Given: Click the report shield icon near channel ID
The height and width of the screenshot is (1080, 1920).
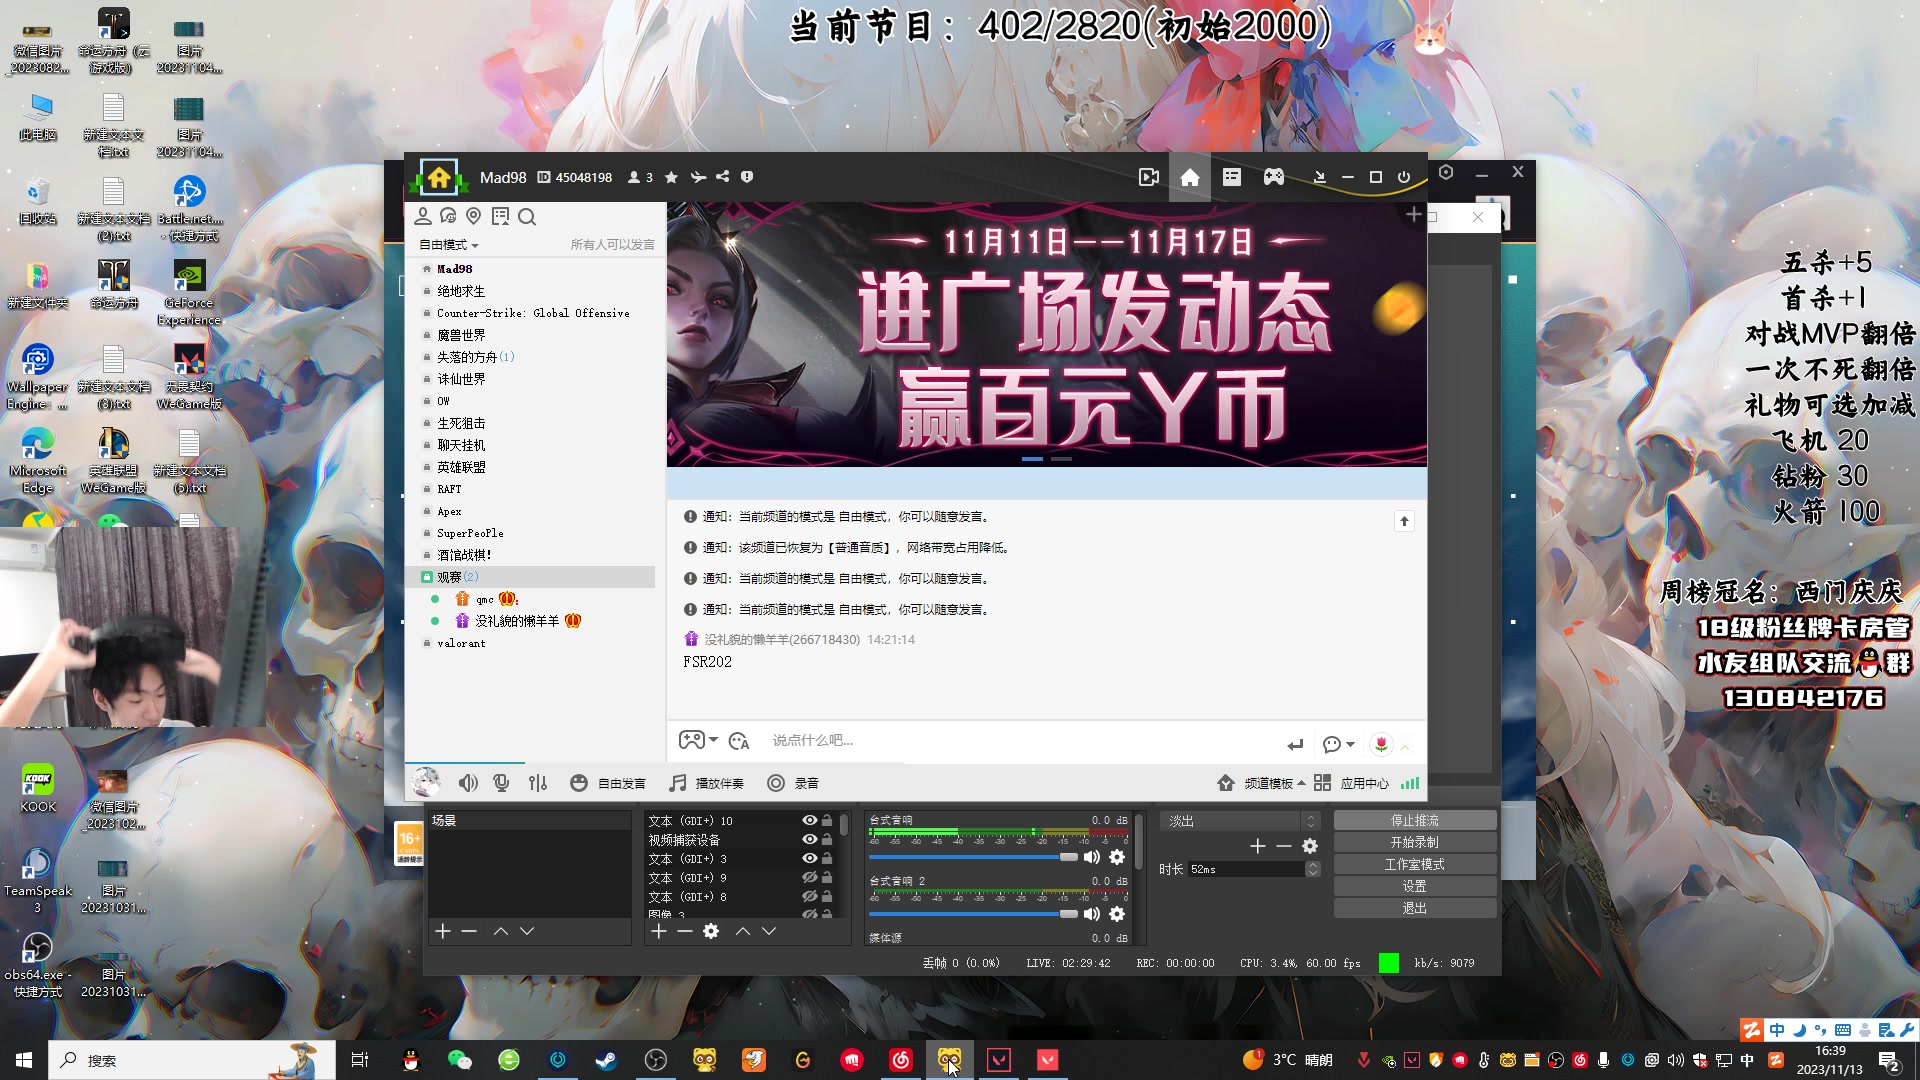Looking at the screenshot, I should (747, 177).
